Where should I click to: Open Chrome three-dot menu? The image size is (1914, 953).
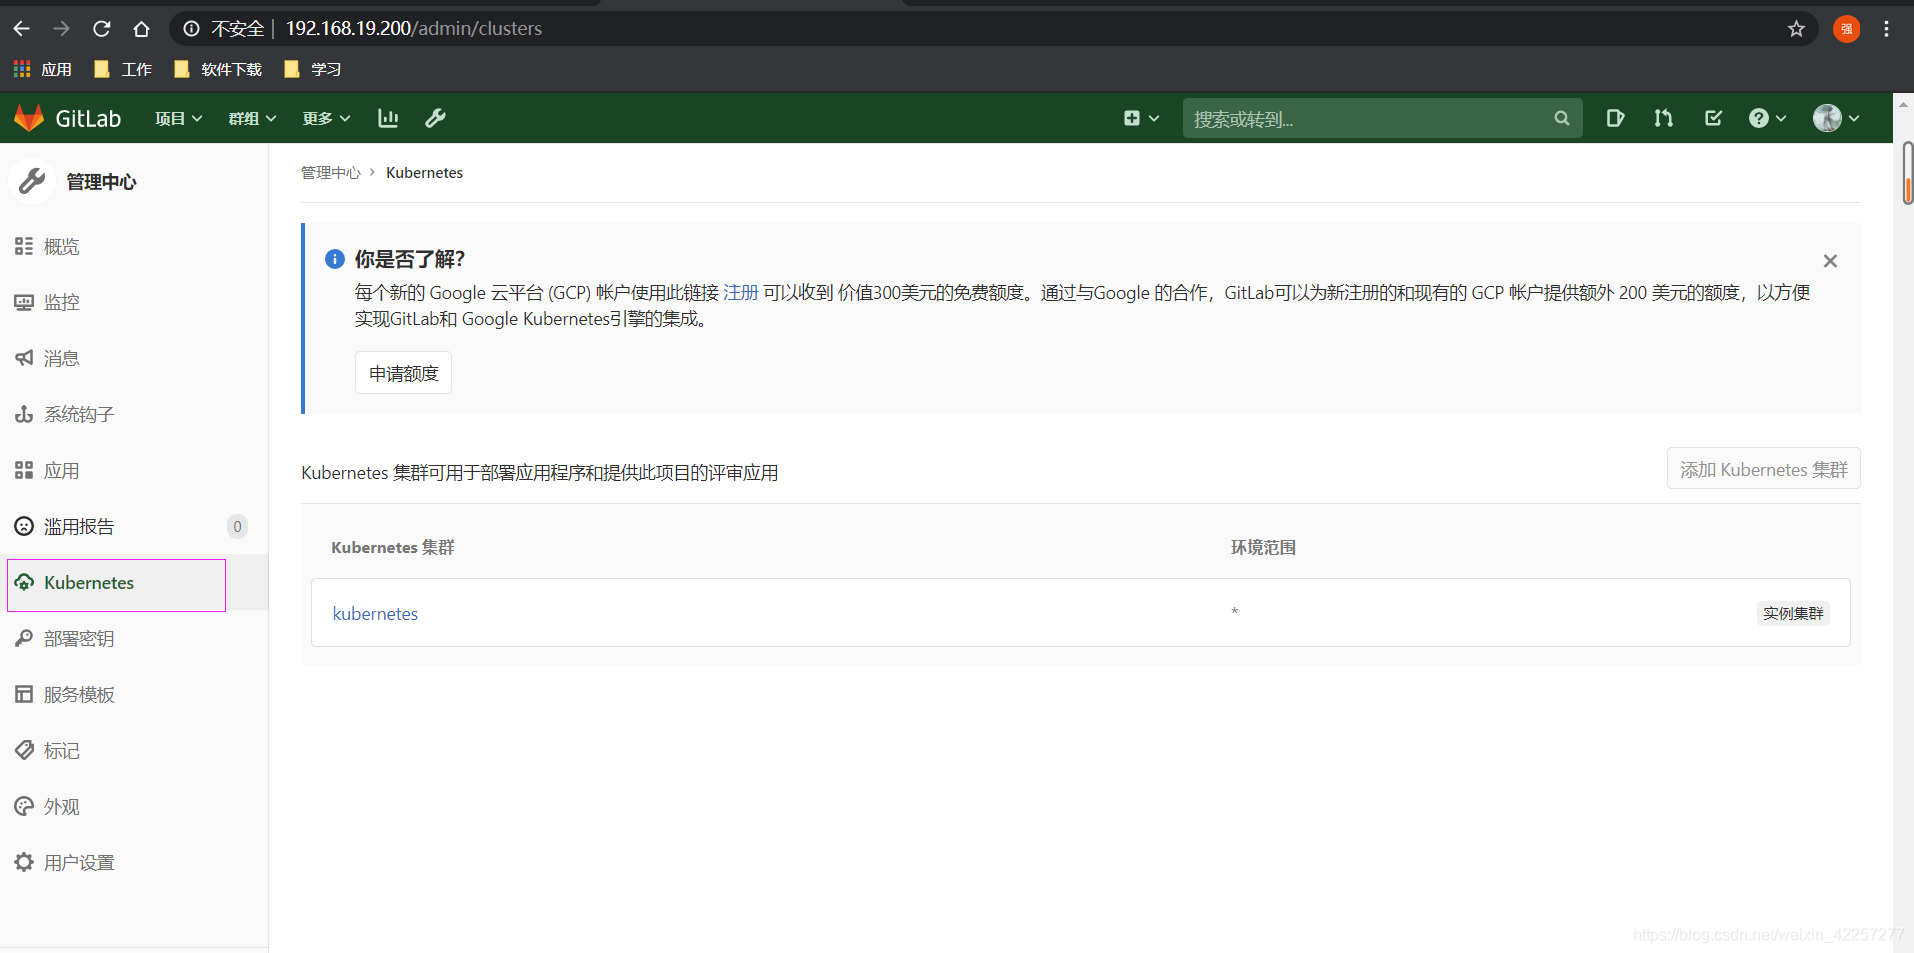coord(1886,28)
